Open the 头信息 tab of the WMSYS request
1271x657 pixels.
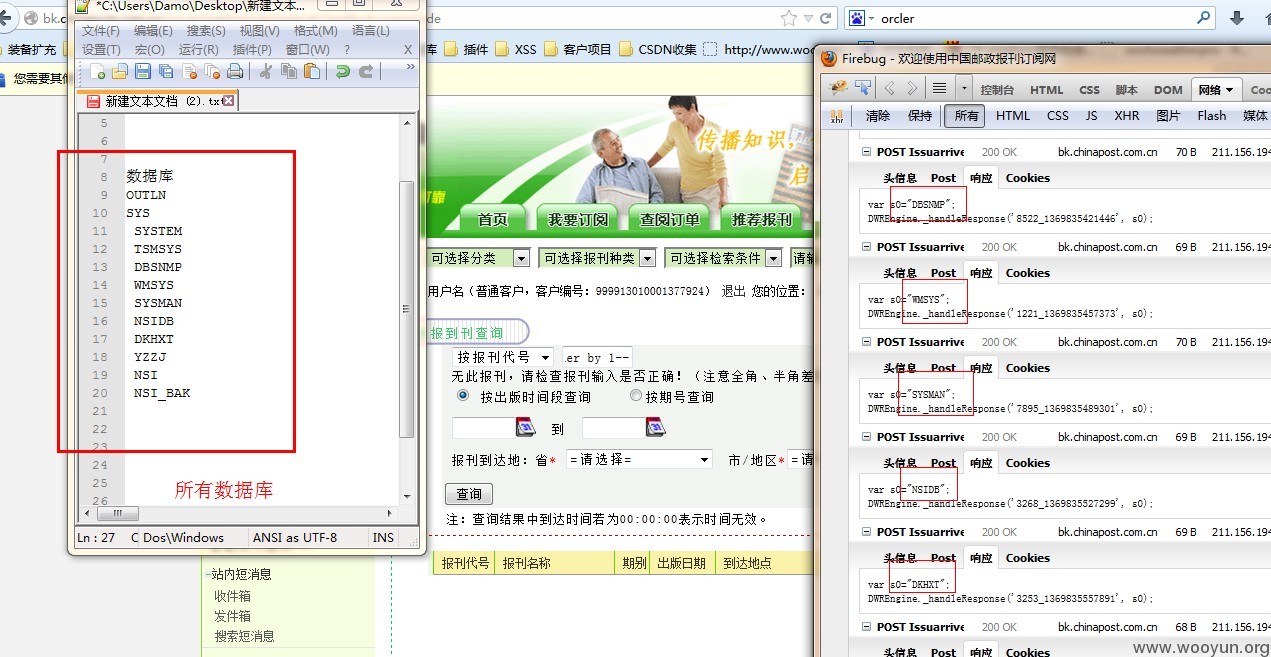tap(900, 273)
